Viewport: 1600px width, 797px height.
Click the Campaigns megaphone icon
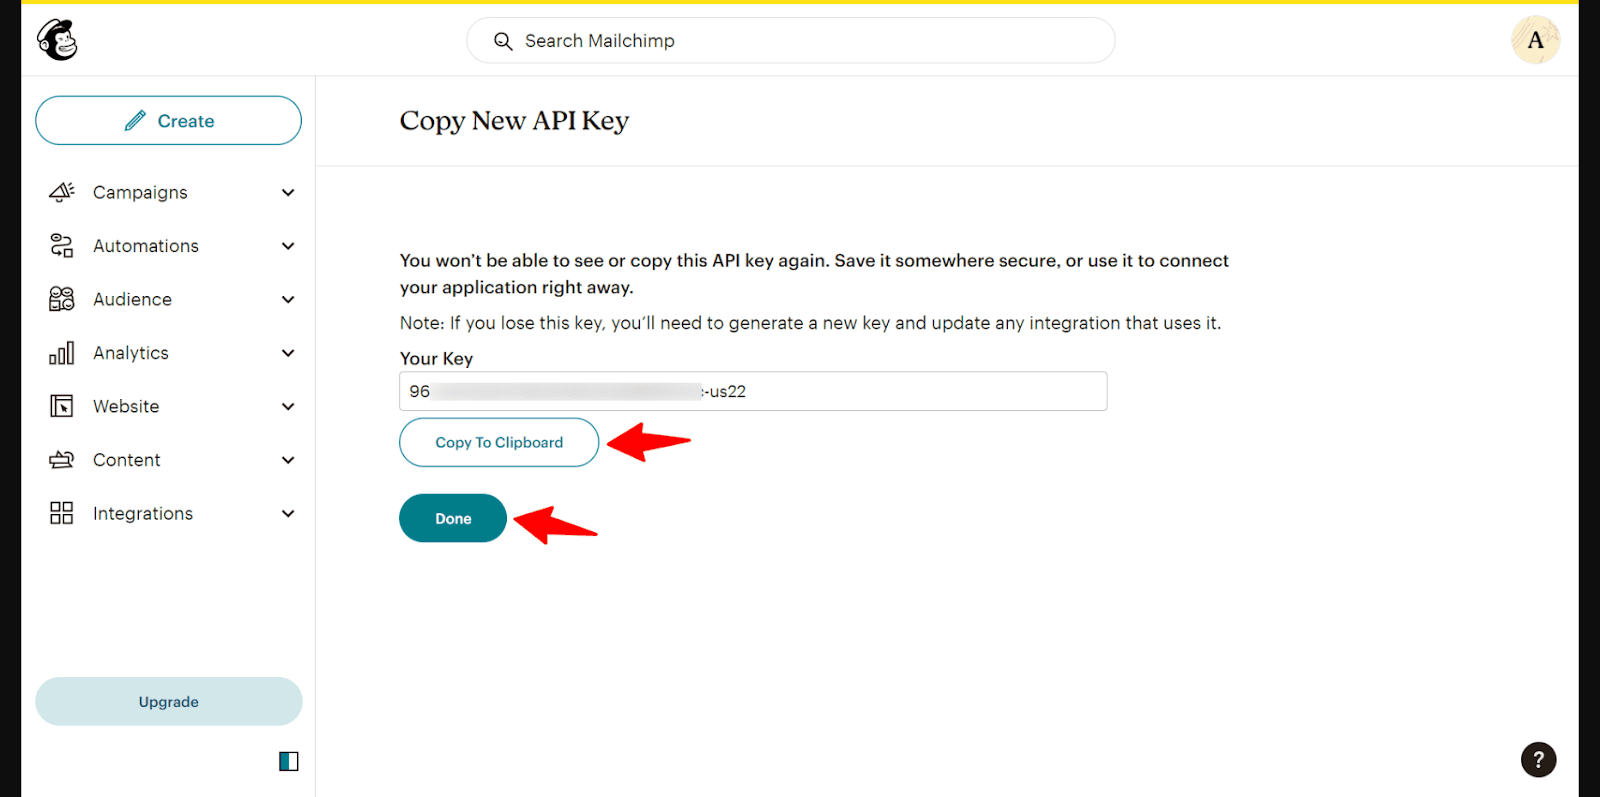point(62,192)
